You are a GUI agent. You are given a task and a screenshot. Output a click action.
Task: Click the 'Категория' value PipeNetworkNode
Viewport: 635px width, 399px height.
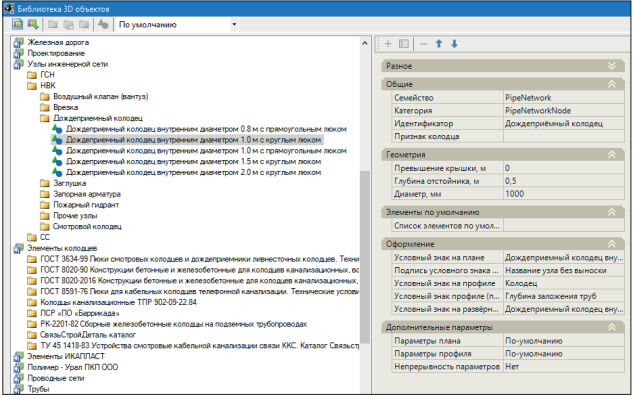pos(563,111)
